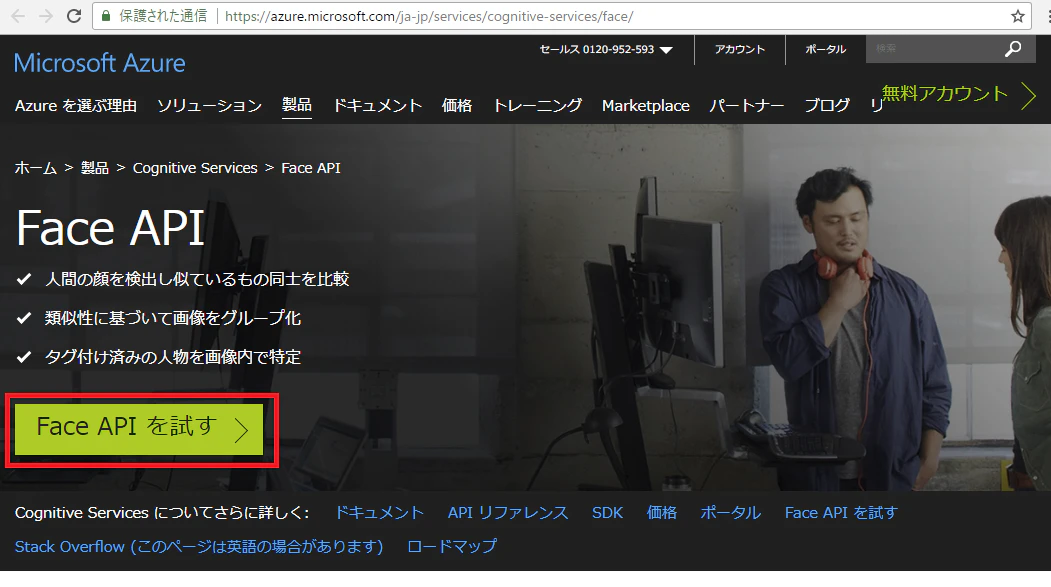The height and width of the screenshot is (587, 1051).
Task: Click the arrow beside 無料アカウント
Action: pos(1028,96)
